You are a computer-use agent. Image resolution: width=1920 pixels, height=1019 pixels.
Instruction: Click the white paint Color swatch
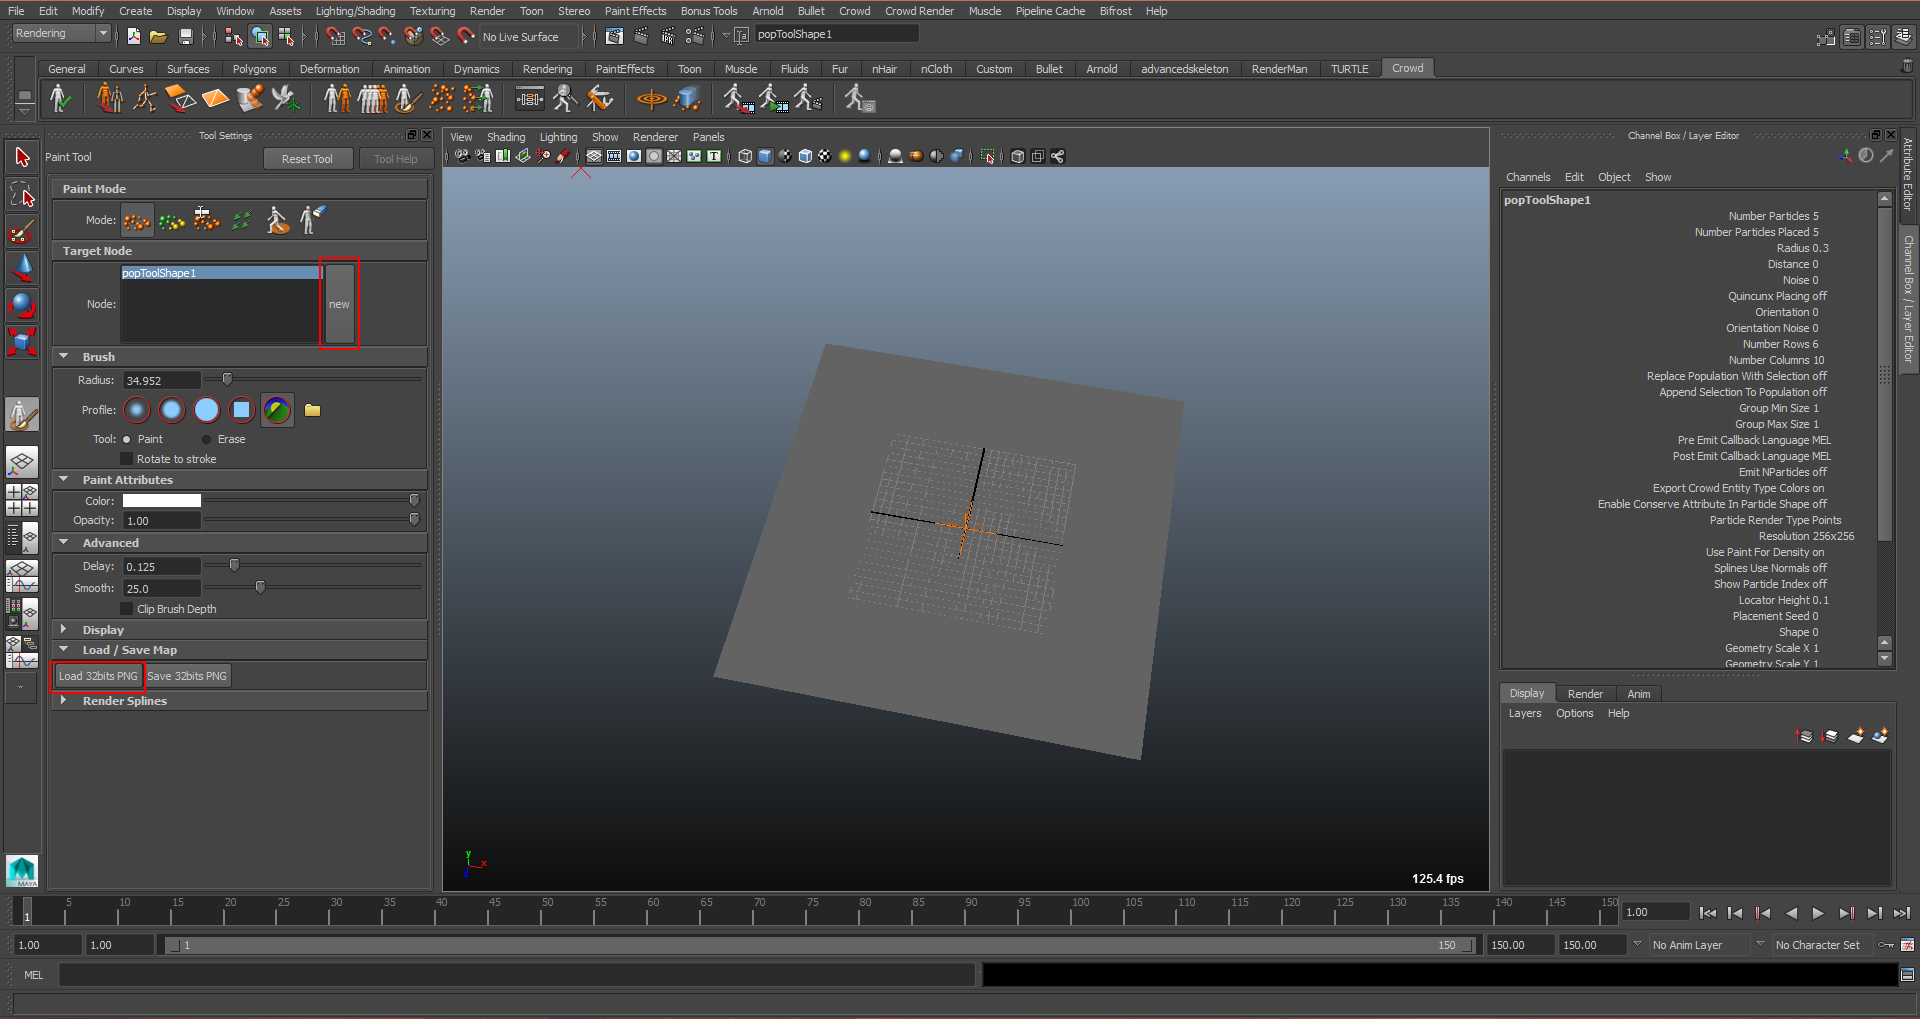[162, 501]
